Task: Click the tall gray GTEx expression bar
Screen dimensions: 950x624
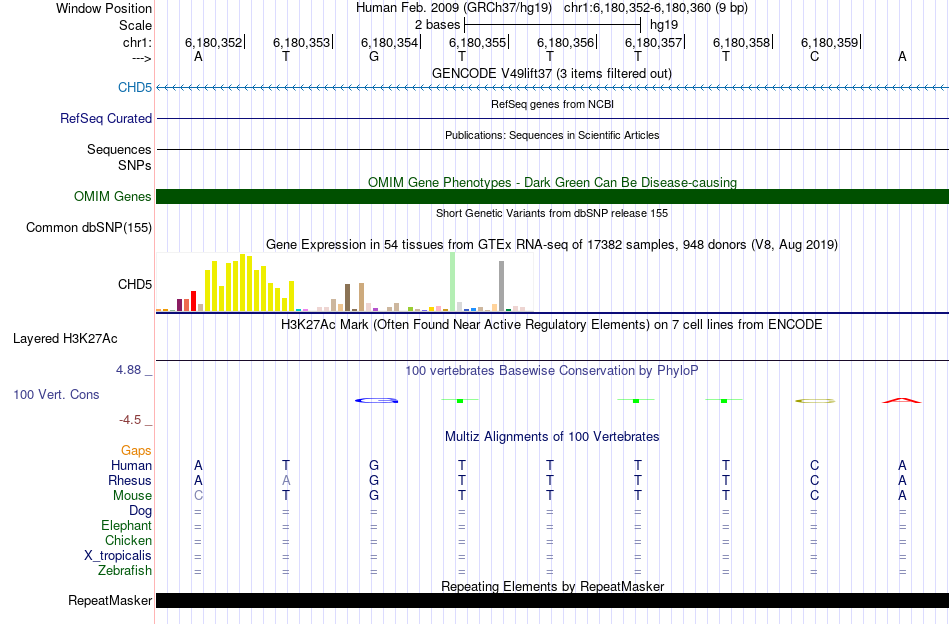Action: [502, 286]
